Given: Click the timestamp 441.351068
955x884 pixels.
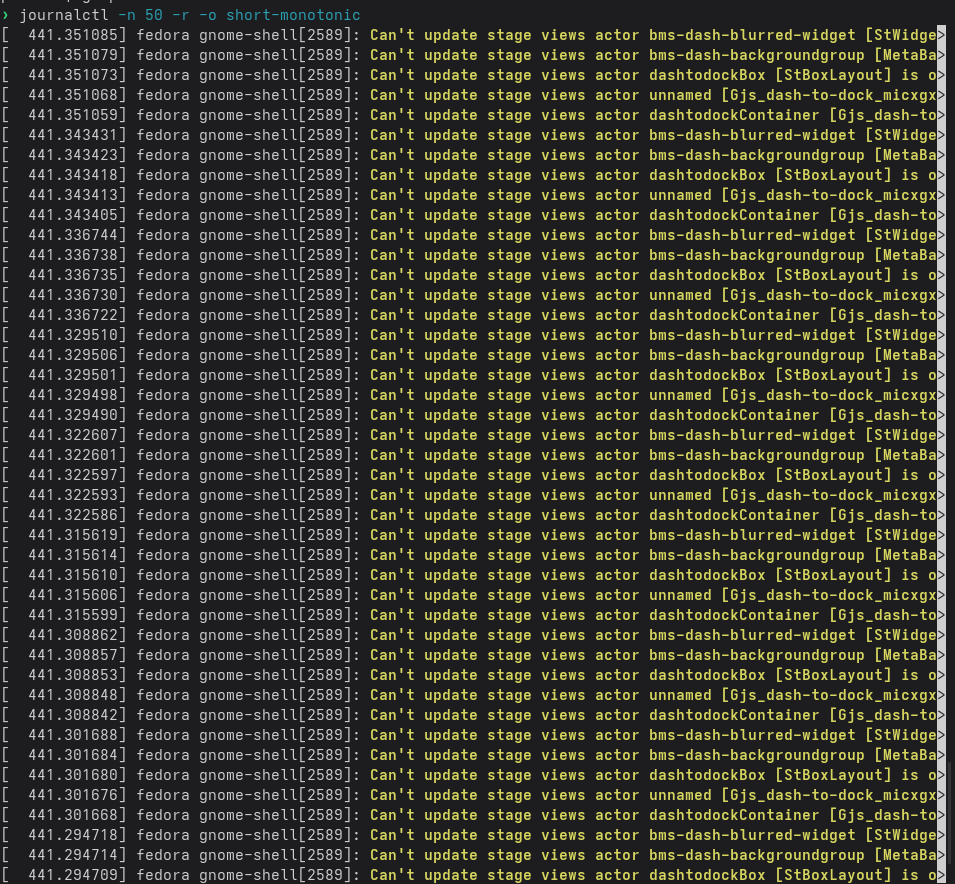Looking at the screenshot, I should (x=73, y=95).
